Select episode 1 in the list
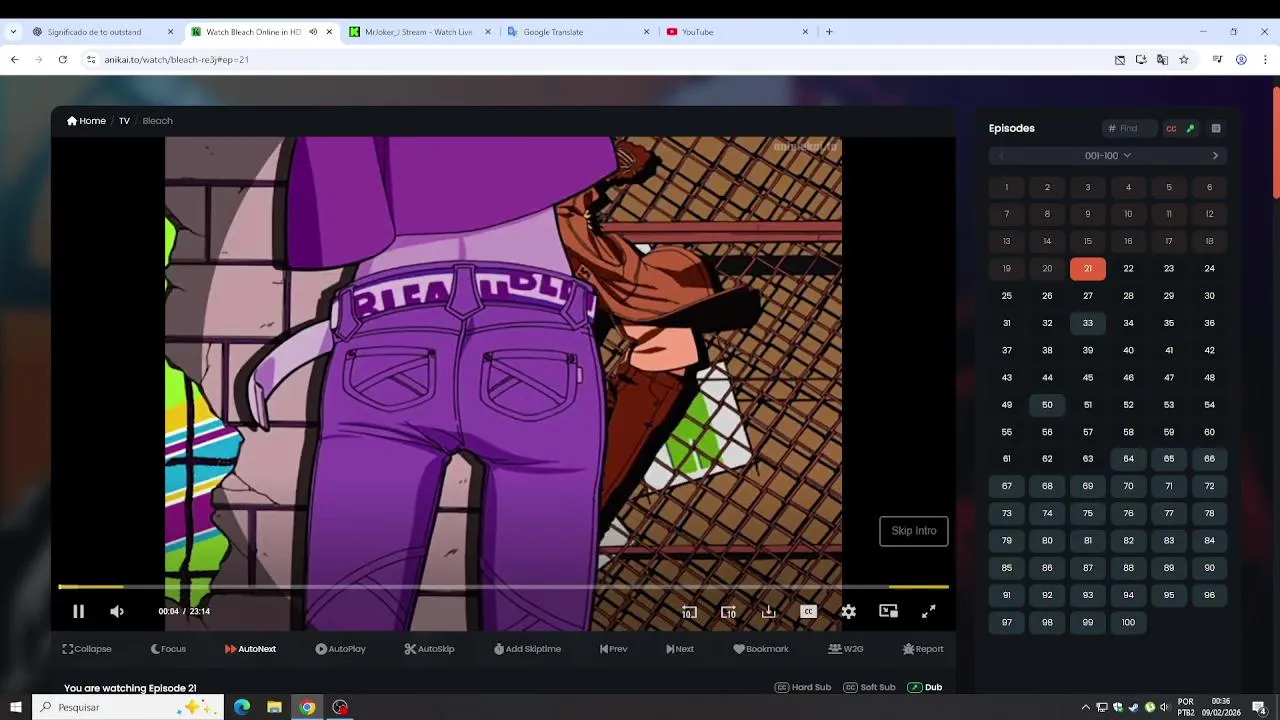The height and width of the screenshot is (720, 1280). pos(1007,187)
